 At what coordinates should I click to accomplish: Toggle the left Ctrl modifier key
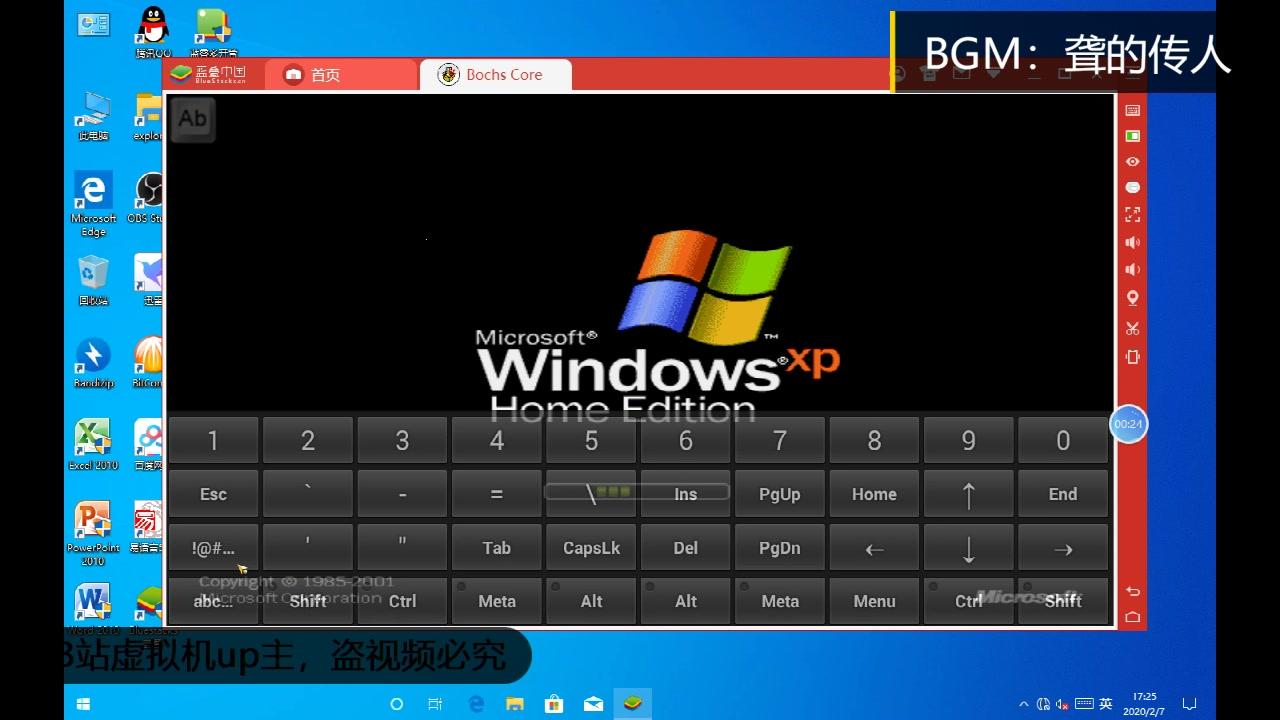pos(402,601)
